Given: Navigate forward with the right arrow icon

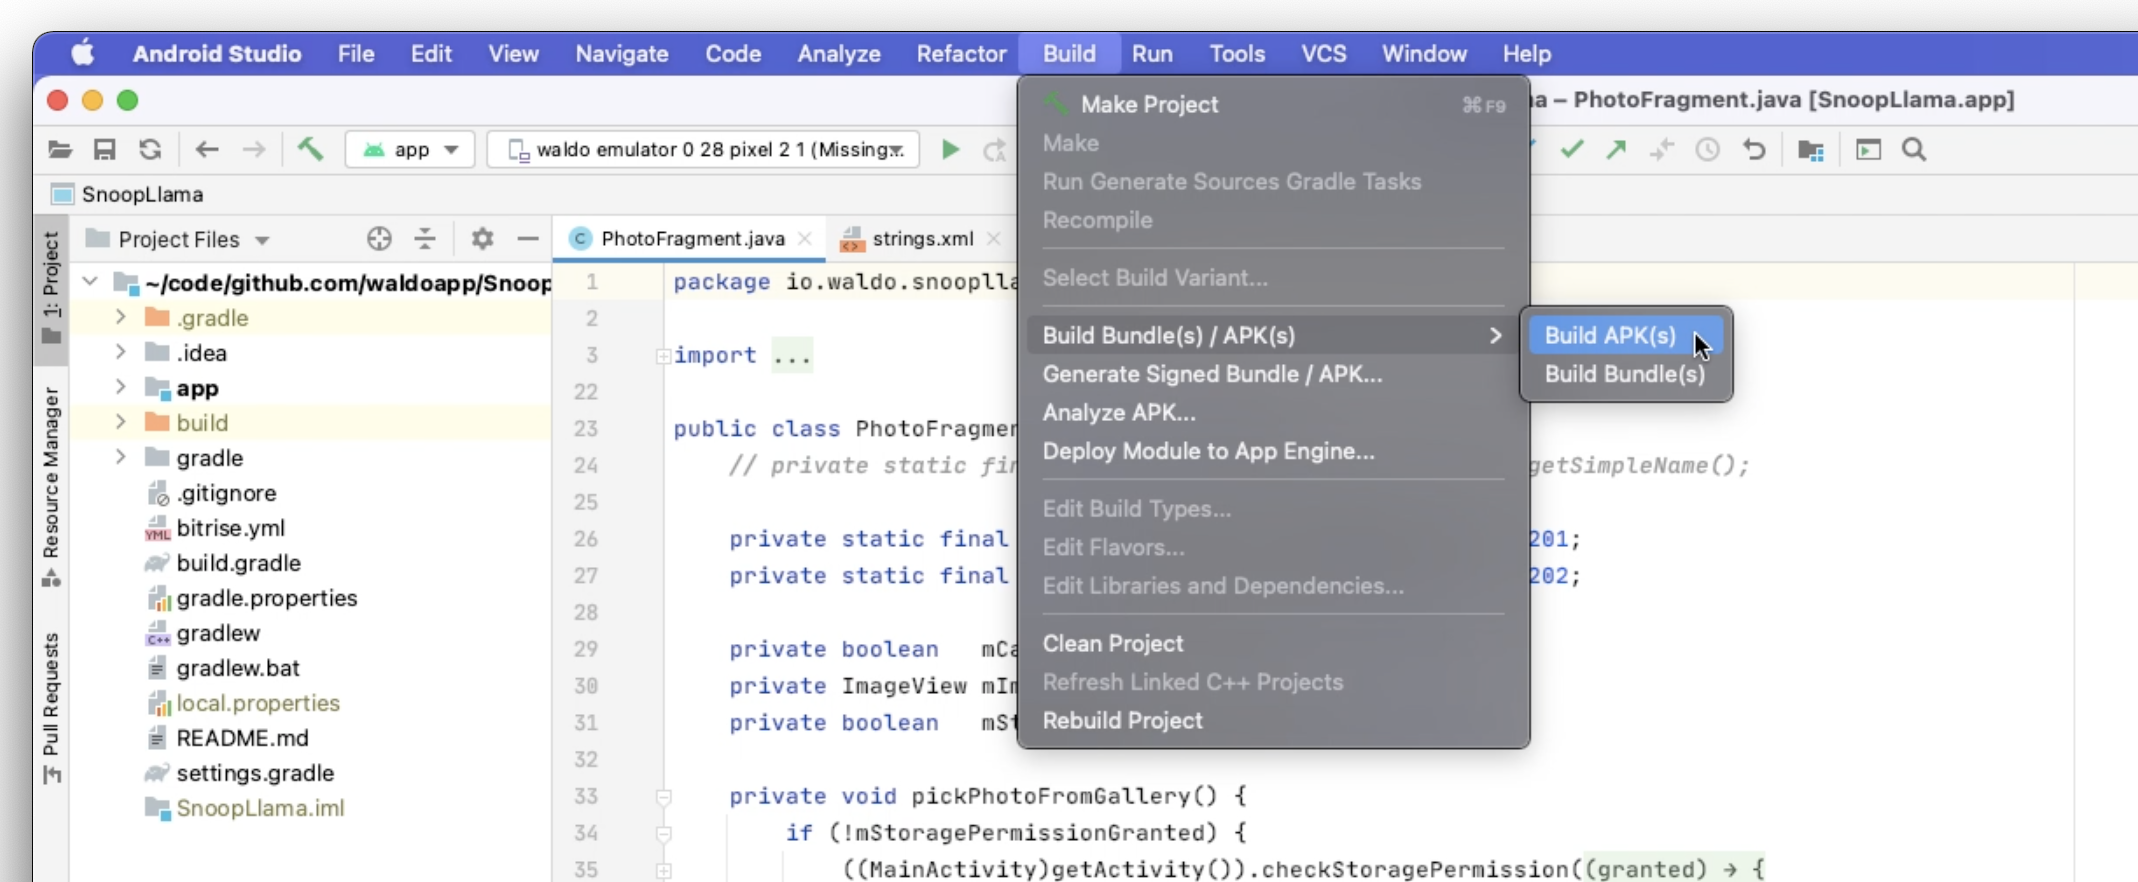Looking at the screenshot, I should [254, 150].
